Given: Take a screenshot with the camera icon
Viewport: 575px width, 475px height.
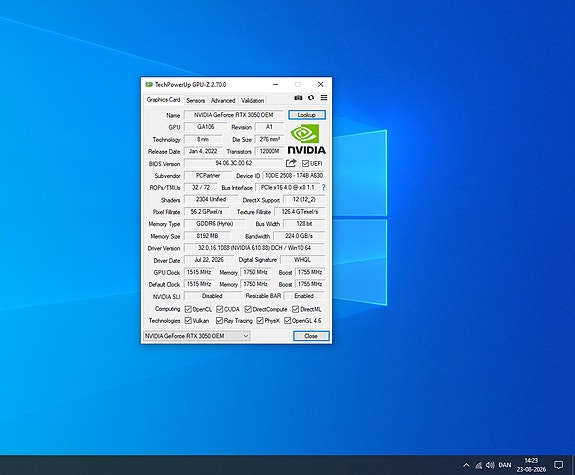Looking at the screenshot, I should click(298, 98).
